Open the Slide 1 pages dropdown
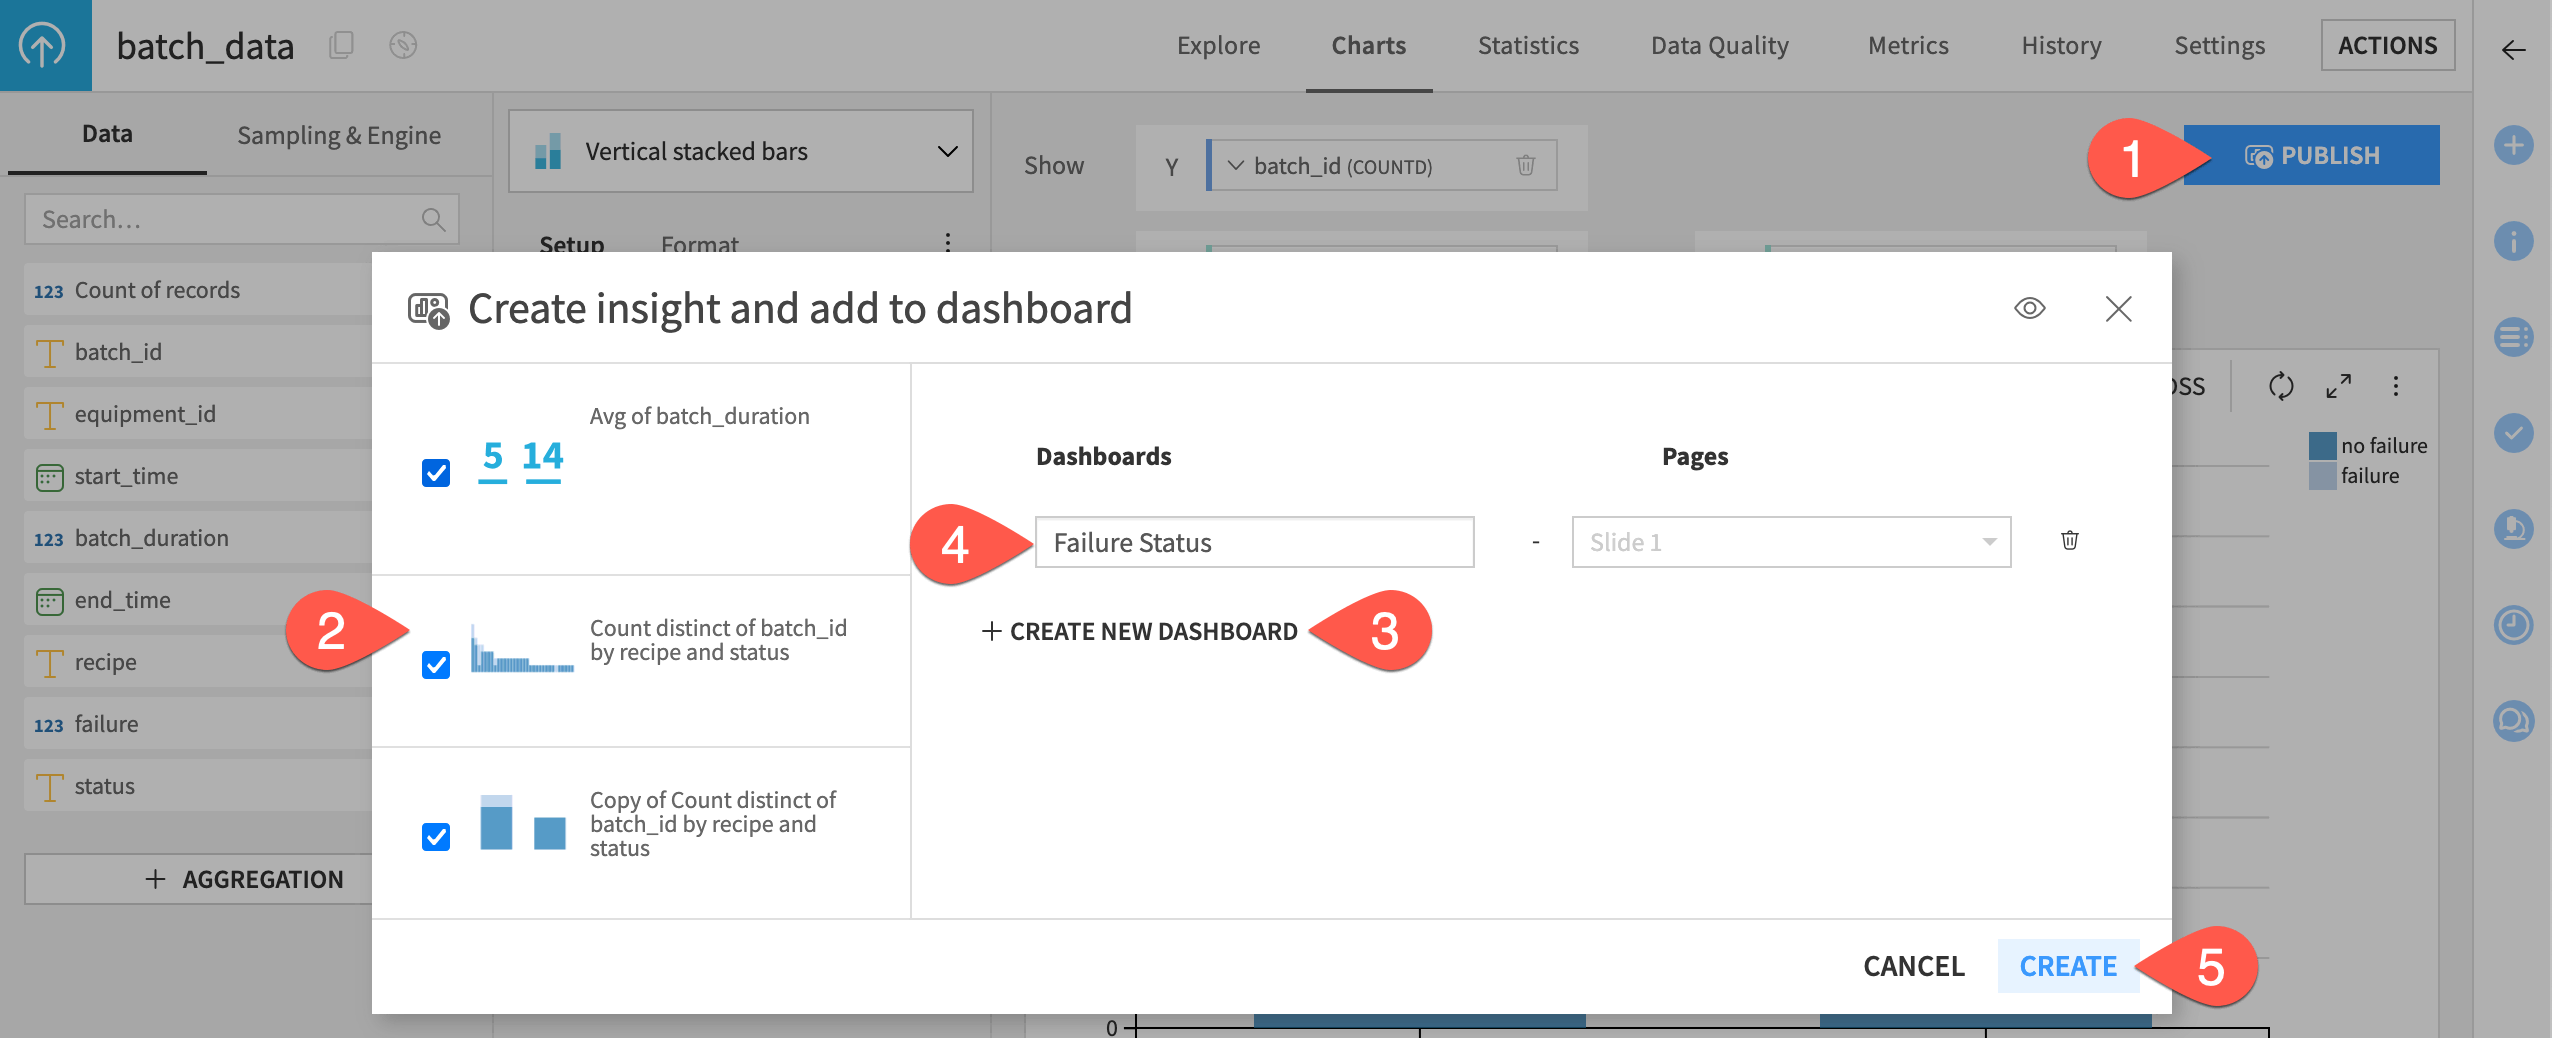2552x1038 pixels. (1791, 542)
